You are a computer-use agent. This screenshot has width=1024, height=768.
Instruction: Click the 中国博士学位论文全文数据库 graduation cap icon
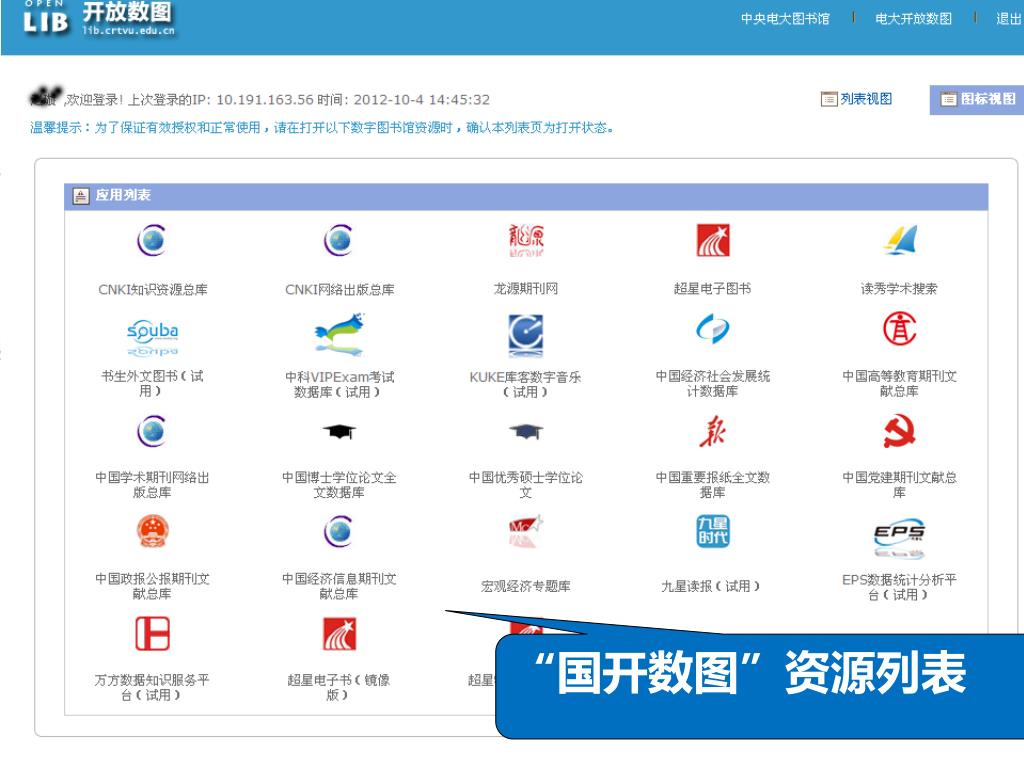pos(339,432)
